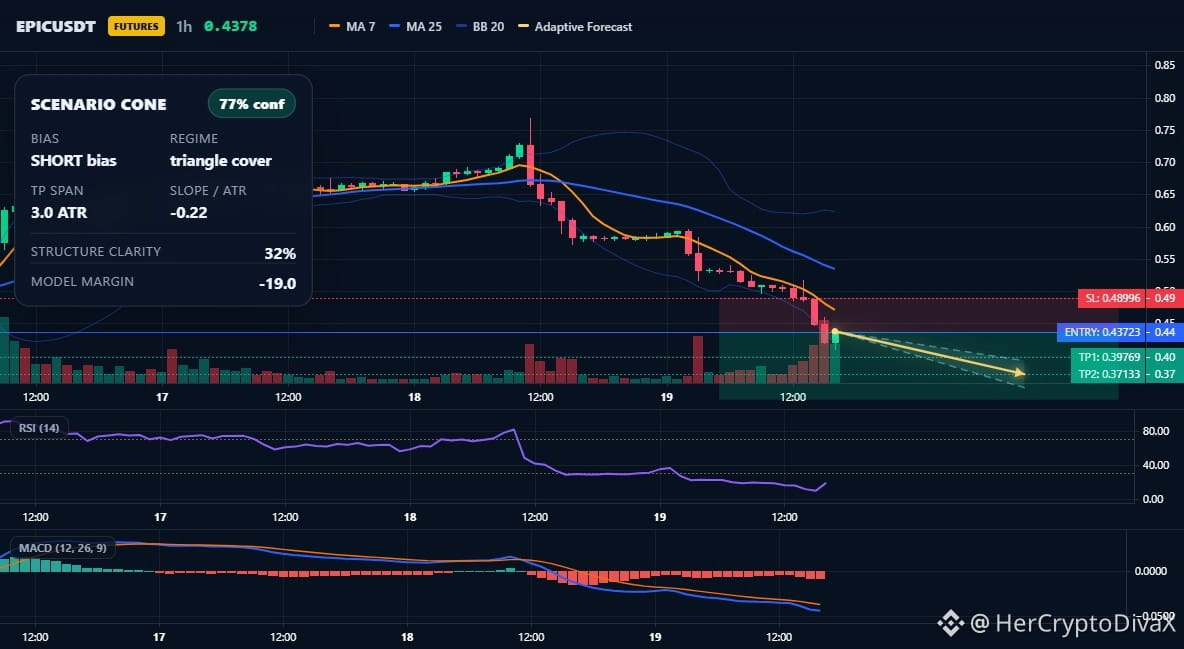Click the model margin -19.0 value

277,283
